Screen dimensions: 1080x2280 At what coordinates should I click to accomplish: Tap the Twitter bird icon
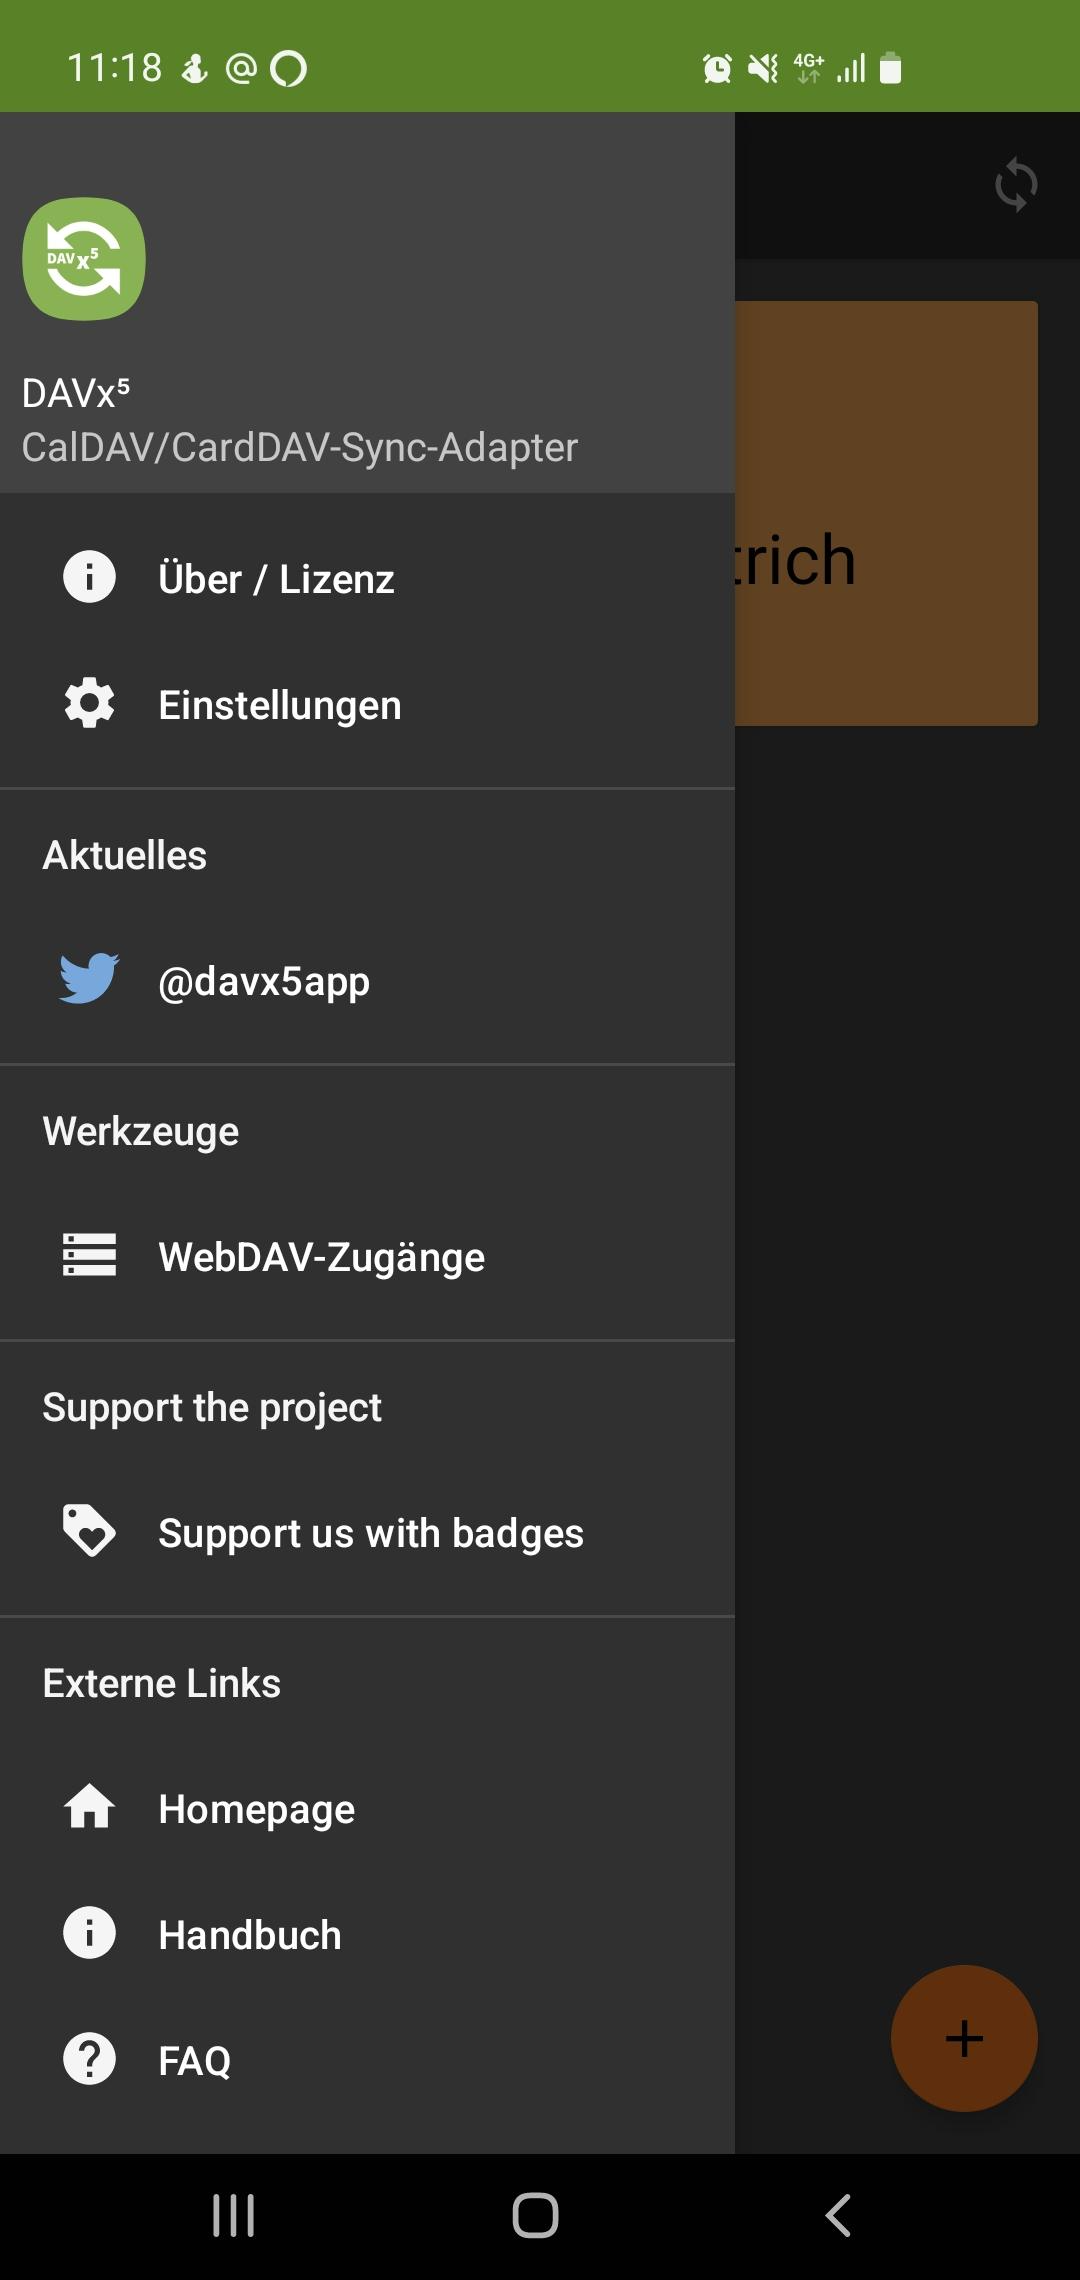[x=89, y=979]
